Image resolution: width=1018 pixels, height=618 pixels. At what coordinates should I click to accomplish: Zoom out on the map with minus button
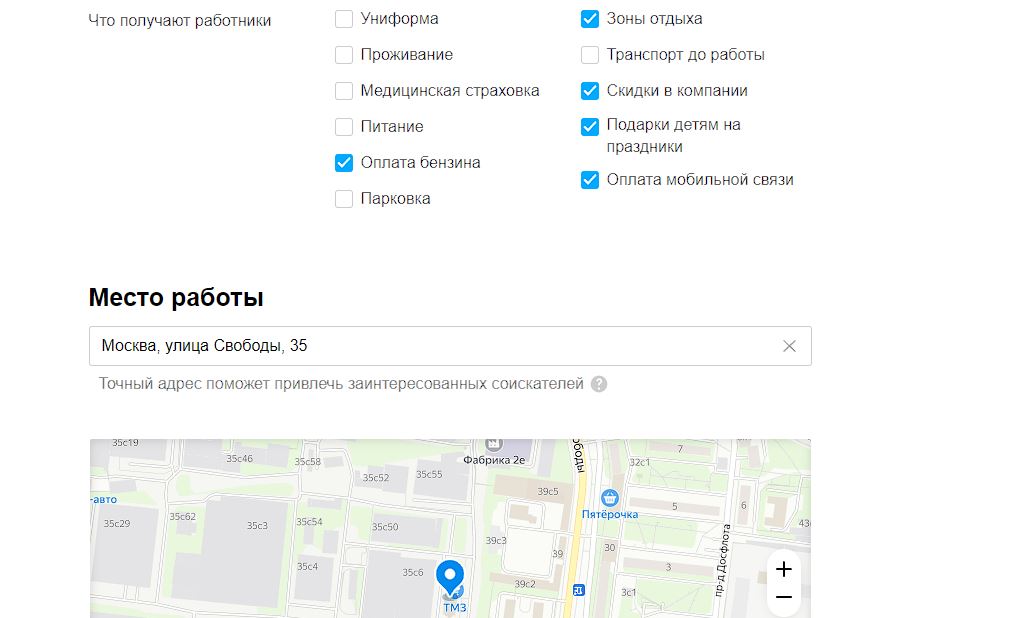coord(783,597)
